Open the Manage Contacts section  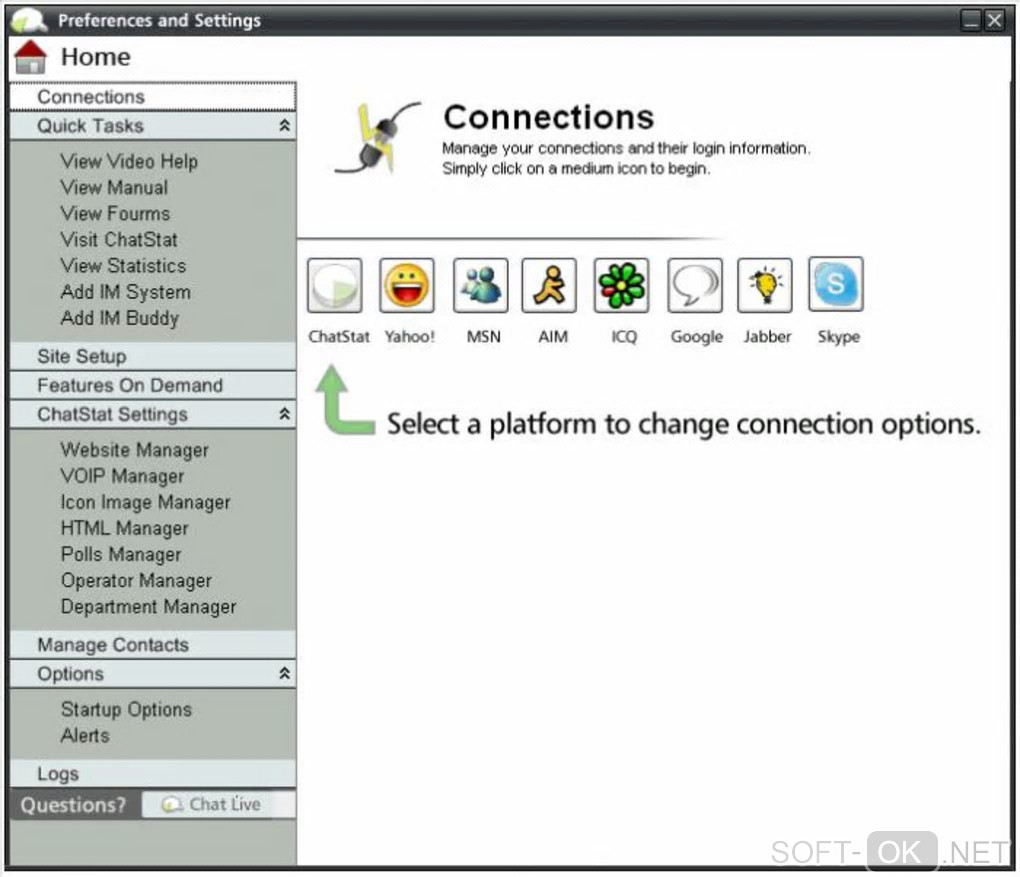tap(153, 645)
